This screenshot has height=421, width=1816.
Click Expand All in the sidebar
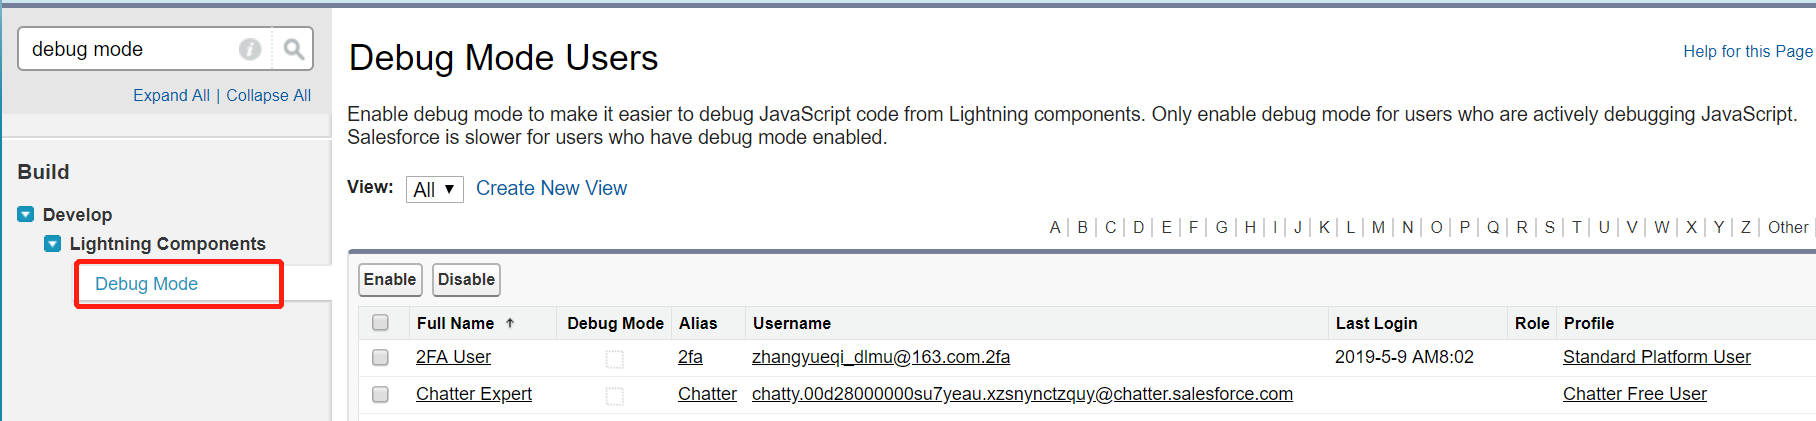171,95
